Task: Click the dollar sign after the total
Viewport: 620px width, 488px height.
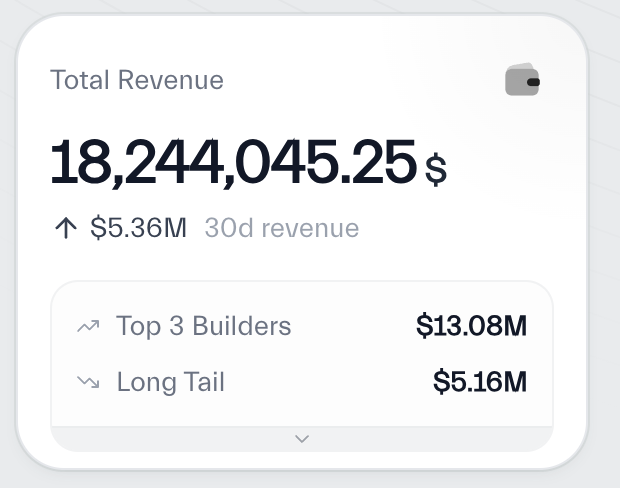Action: pyautogui.click(x=436, y=169)
